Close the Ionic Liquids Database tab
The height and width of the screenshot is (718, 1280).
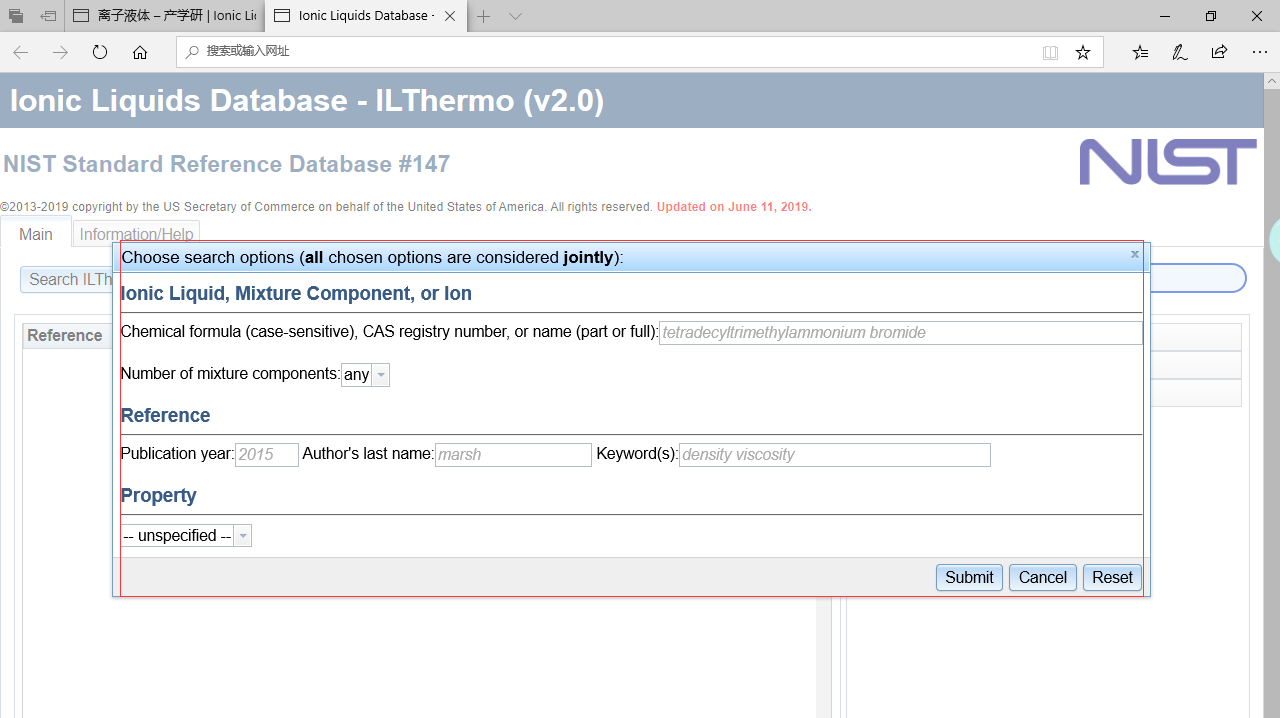click(450, 16)
